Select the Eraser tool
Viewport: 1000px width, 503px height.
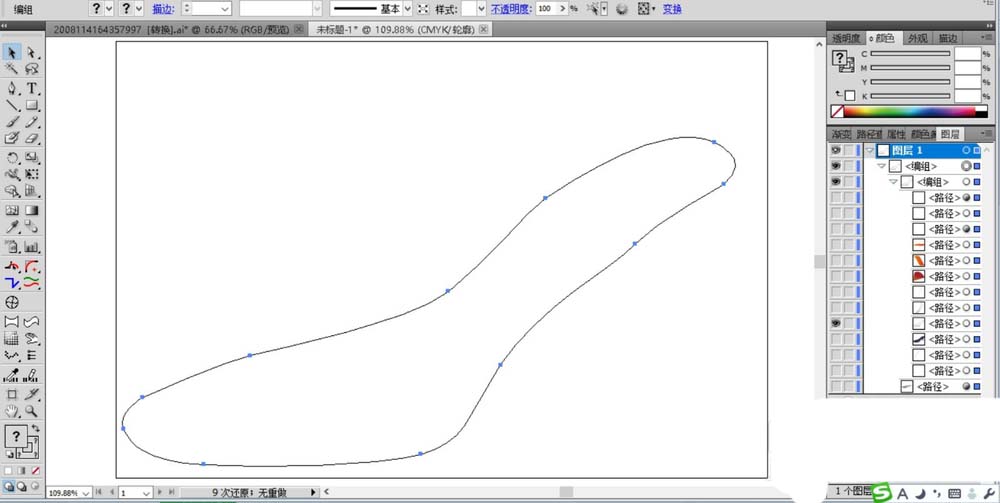[x=31, y=138]
